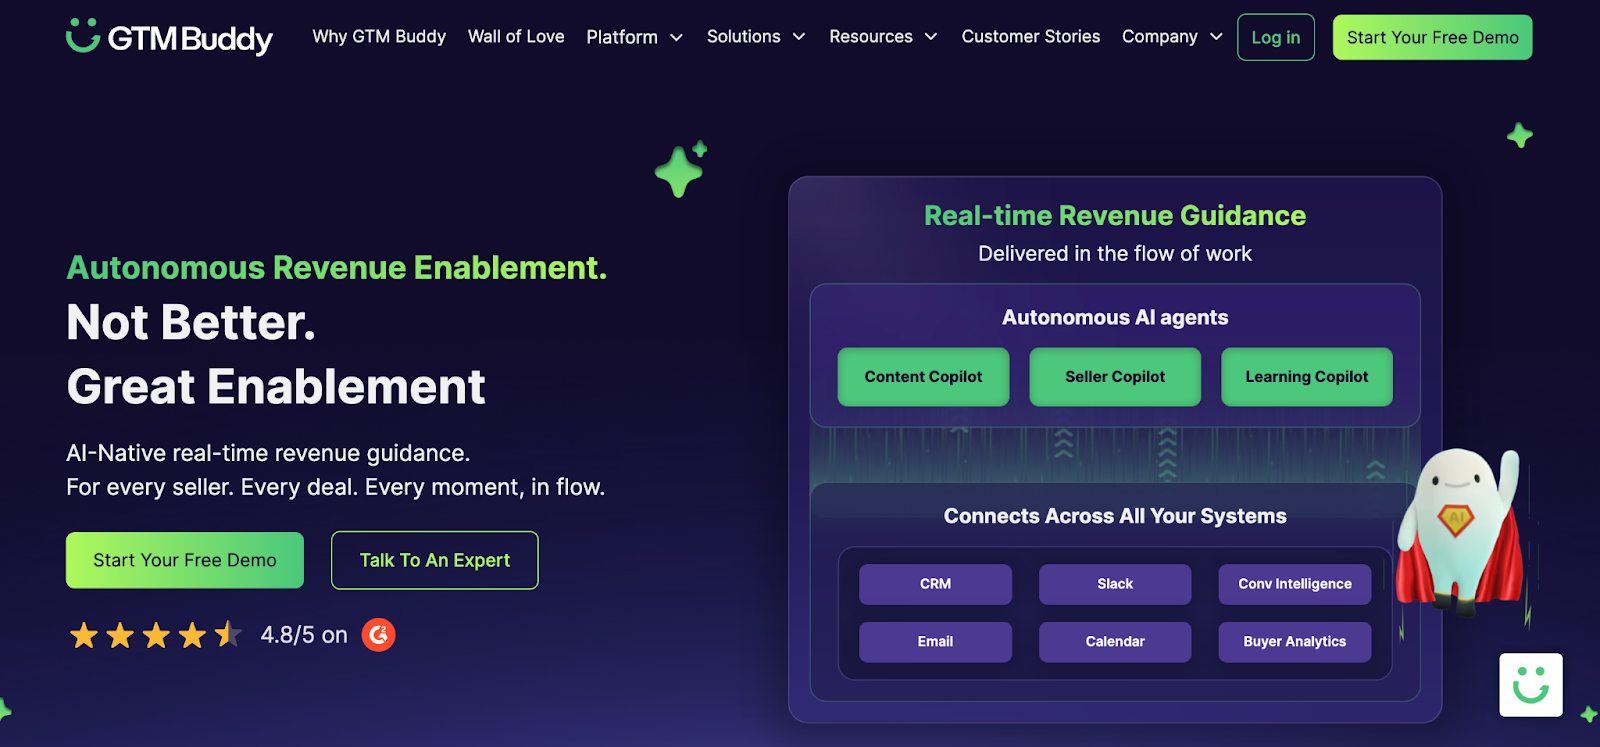The height and width of the screenshot is (747, 1600).
Task: Click Connects Across All Your Systems text
Action: 1115,516
